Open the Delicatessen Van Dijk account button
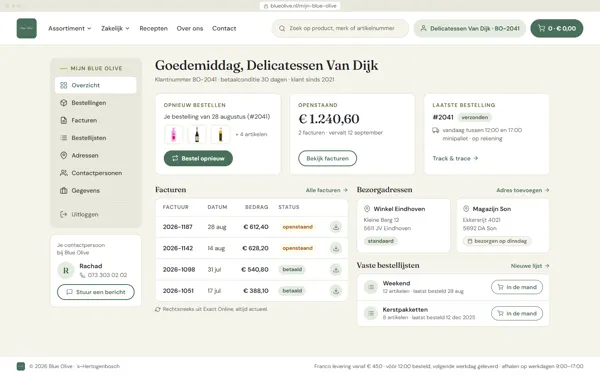This screenshot has width=600, height=376. tap(470, 28)
